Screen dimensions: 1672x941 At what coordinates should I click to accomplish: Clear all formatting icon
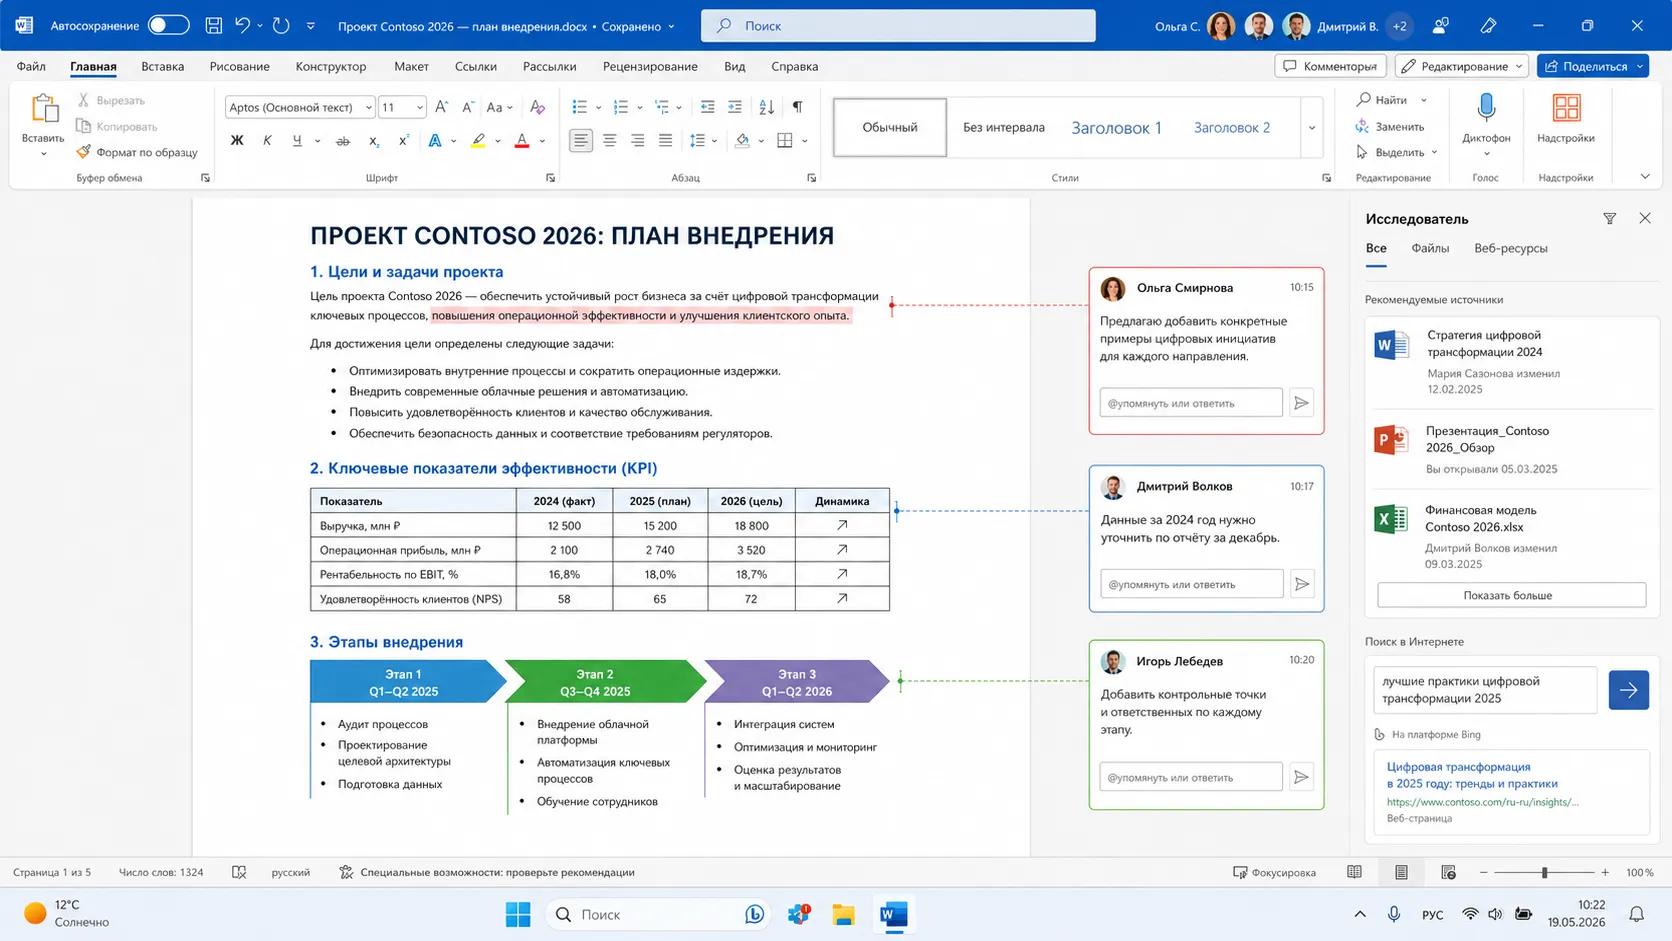[x=537, y=107]
